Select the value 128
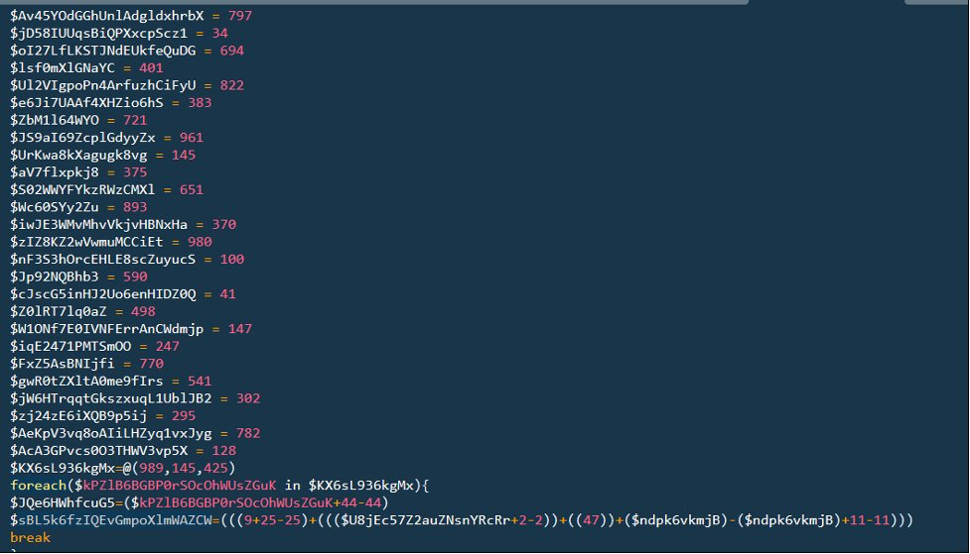The height and width of the screenshot is (554, 970). [x=224, y=450]
